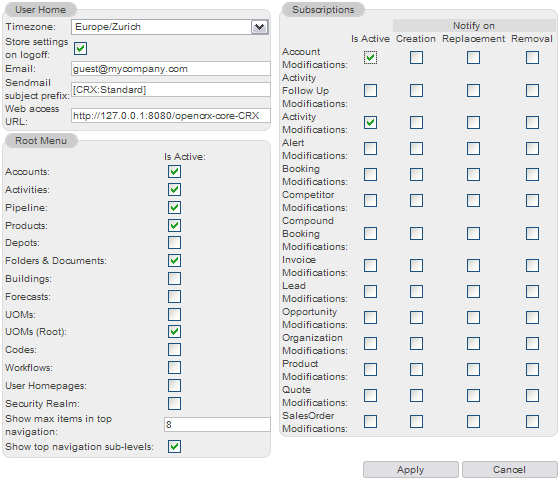
Task: Toggle Show top navigation sub-levels checkbox
Action: tap(174, 446)
